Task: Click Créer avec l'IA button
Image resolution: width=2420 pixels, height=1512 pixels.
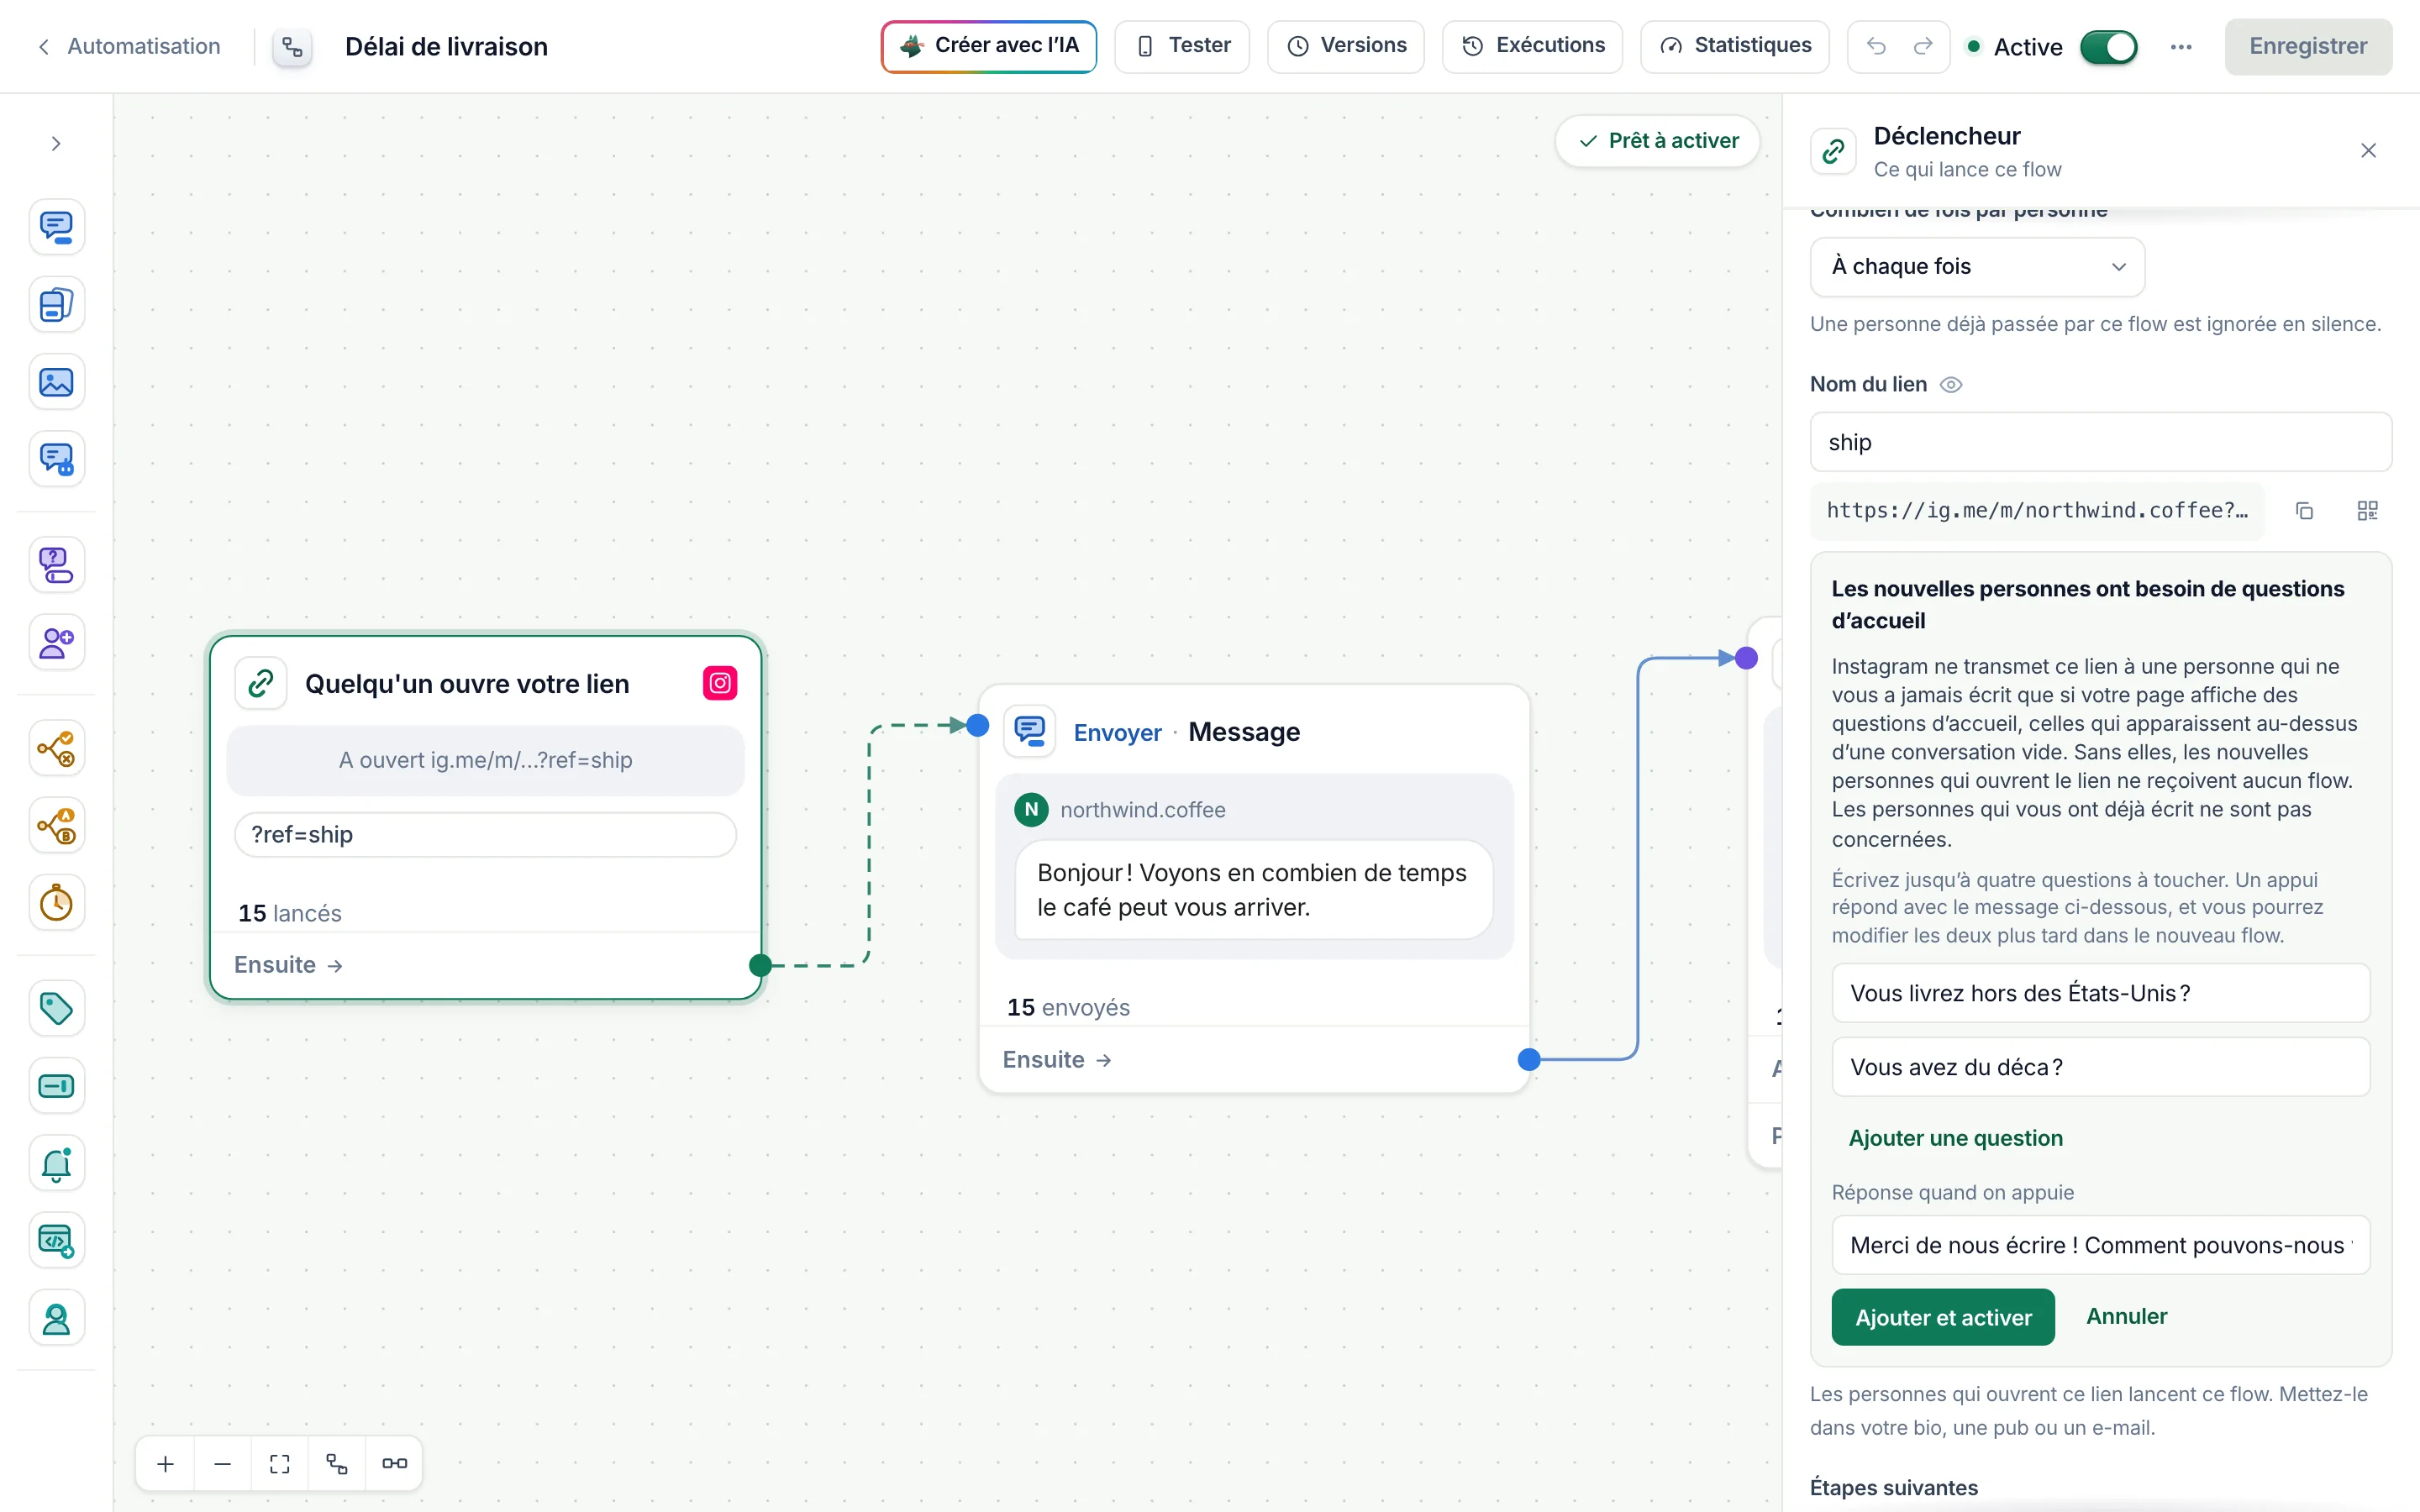Action: [x=988, y=46]
